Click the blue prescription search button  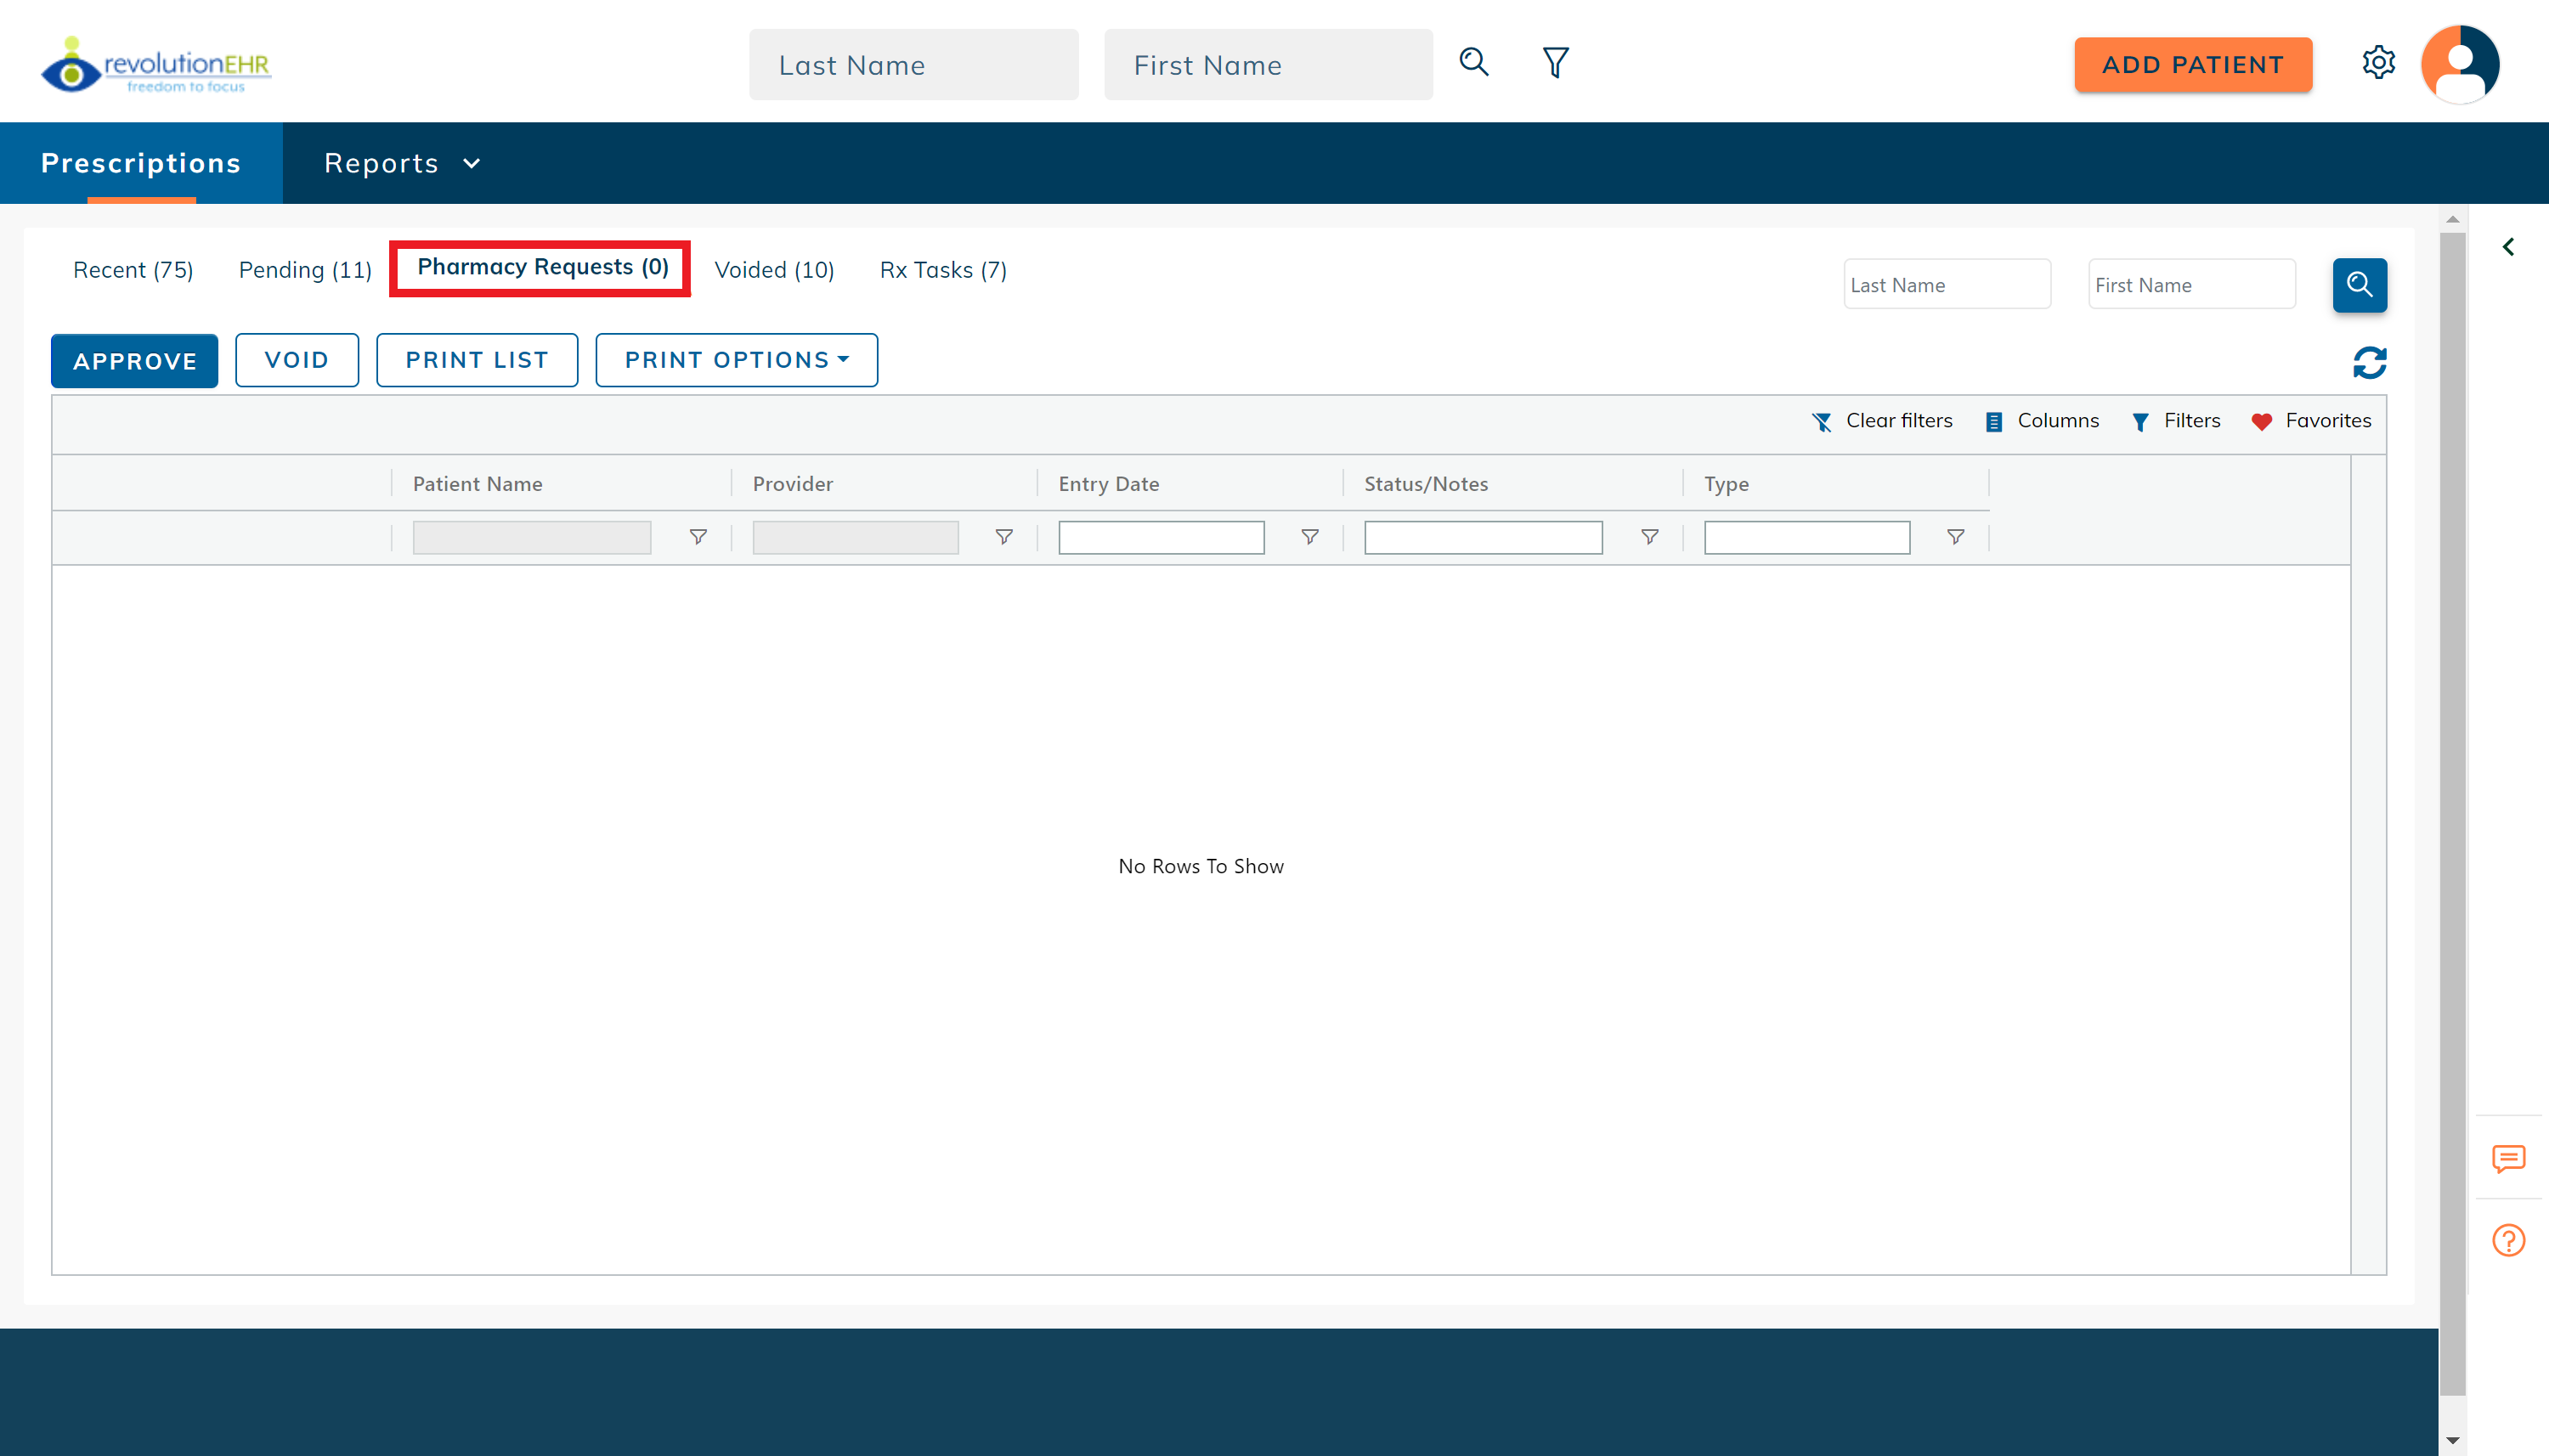[x=2359, y=285]
